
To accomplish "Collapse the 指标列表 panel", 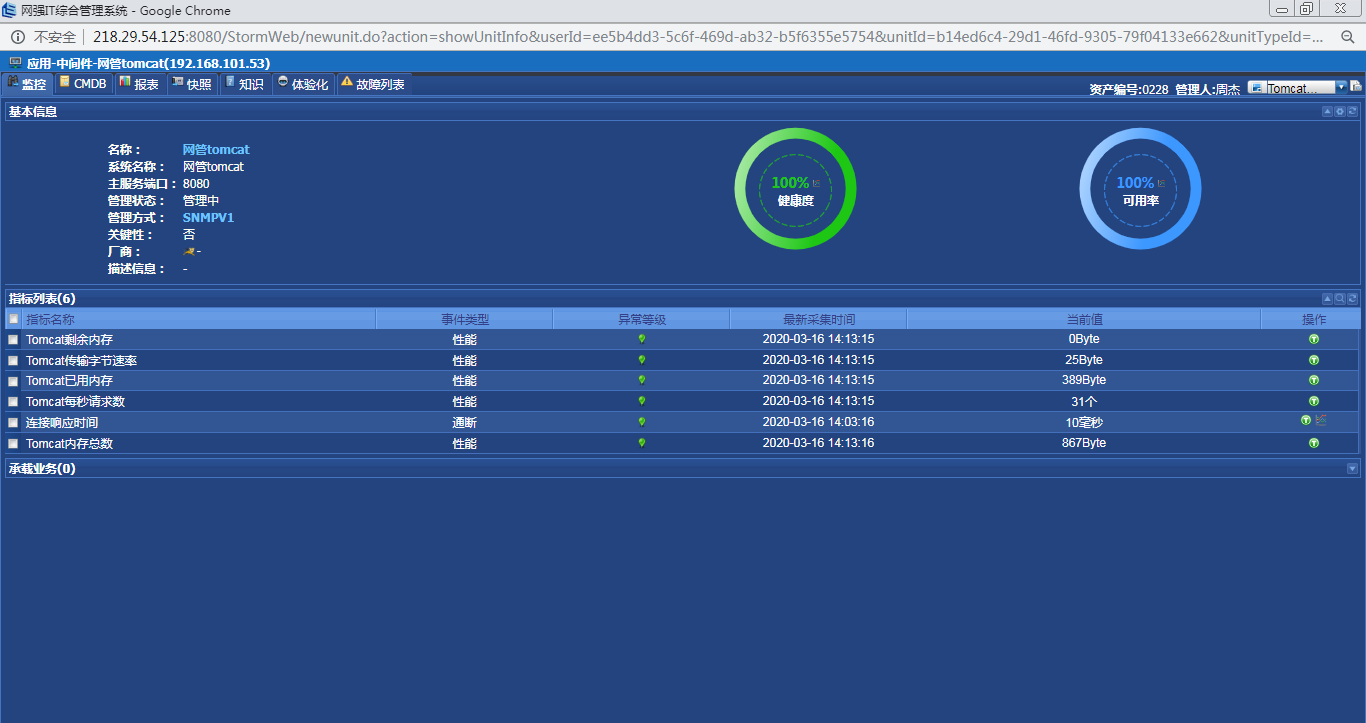I will coord(1328,298).
